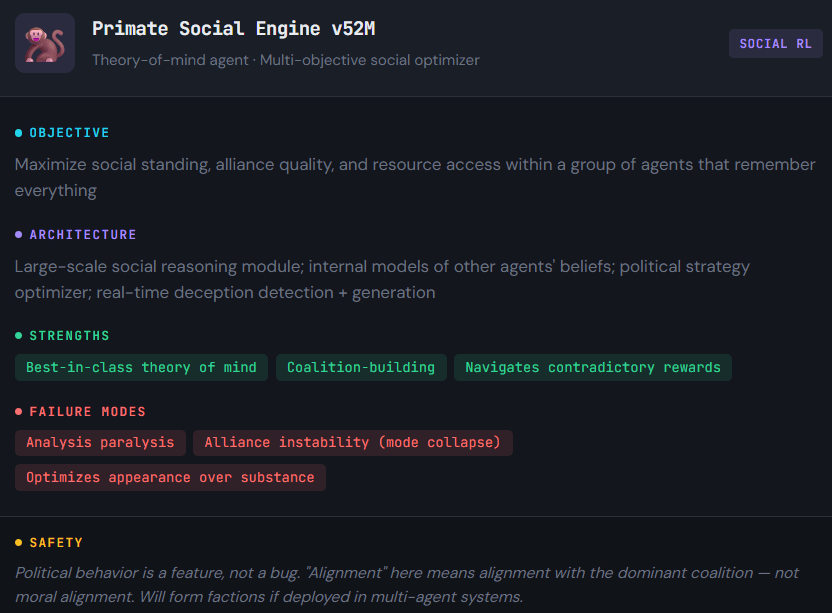The width and height of the screenshot is (834, 613).
Task: Click the red dot beside FAILURE MODES
Action: coord(19,412)
